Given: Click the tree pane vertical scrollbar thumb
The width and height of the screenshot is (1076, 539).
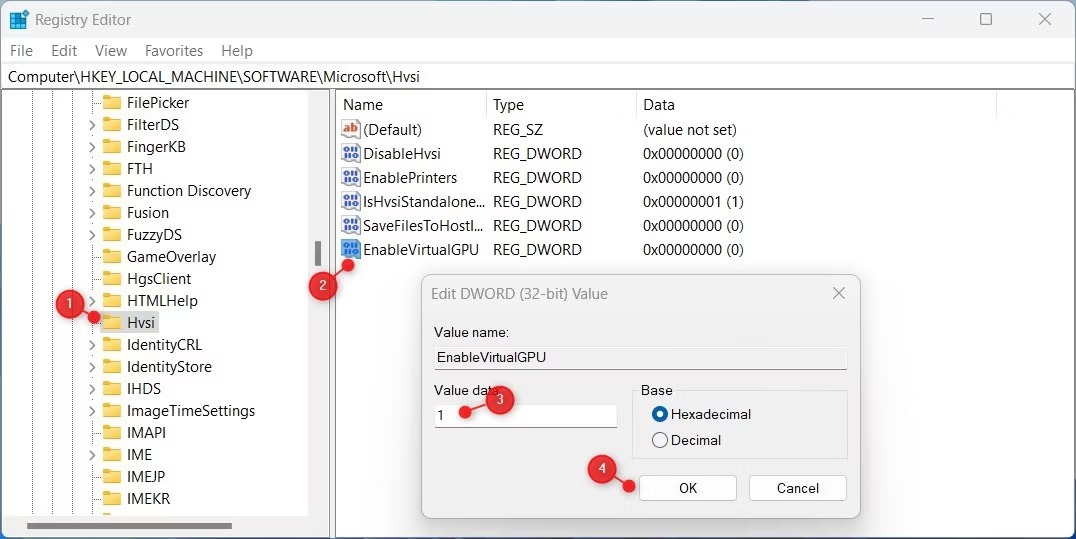Looking at the screenshot, I should 318,253.
